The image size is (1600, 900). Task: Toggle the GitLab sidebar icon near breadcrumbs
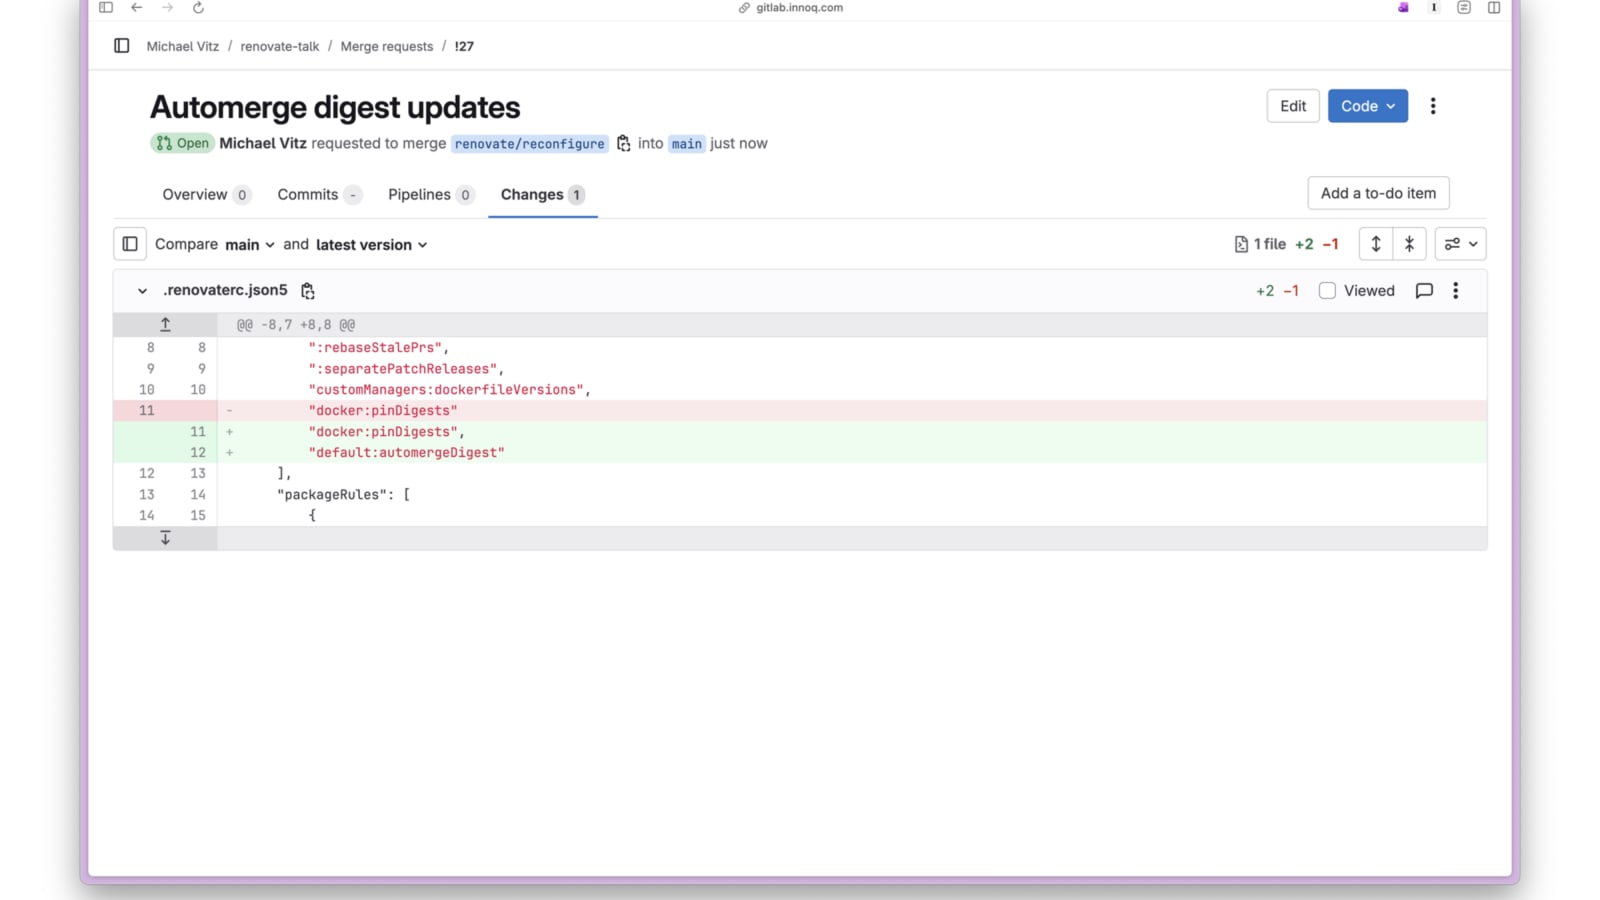(x=122, y=46)
